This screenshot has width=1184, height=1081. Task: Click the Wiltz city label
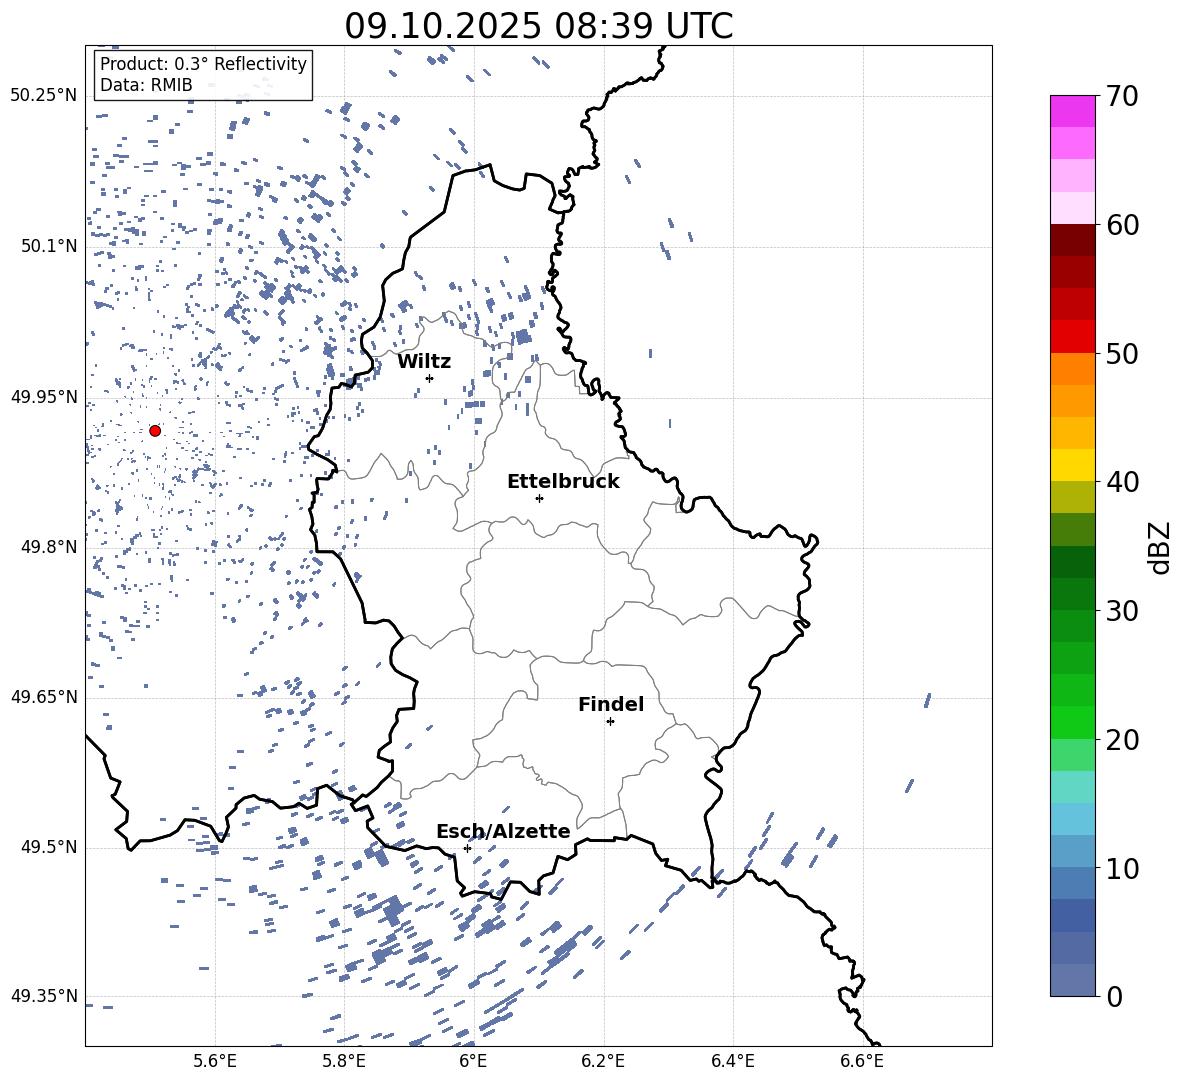point(424,362)
